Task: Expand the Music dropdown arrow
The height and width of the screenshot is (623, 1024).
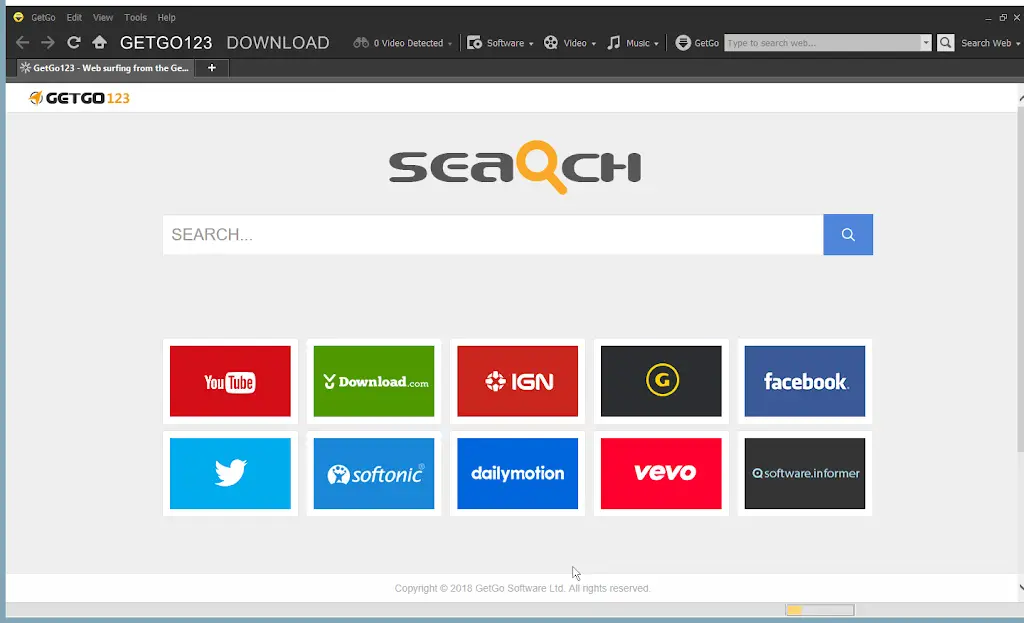Action: [x=656, y=44]
